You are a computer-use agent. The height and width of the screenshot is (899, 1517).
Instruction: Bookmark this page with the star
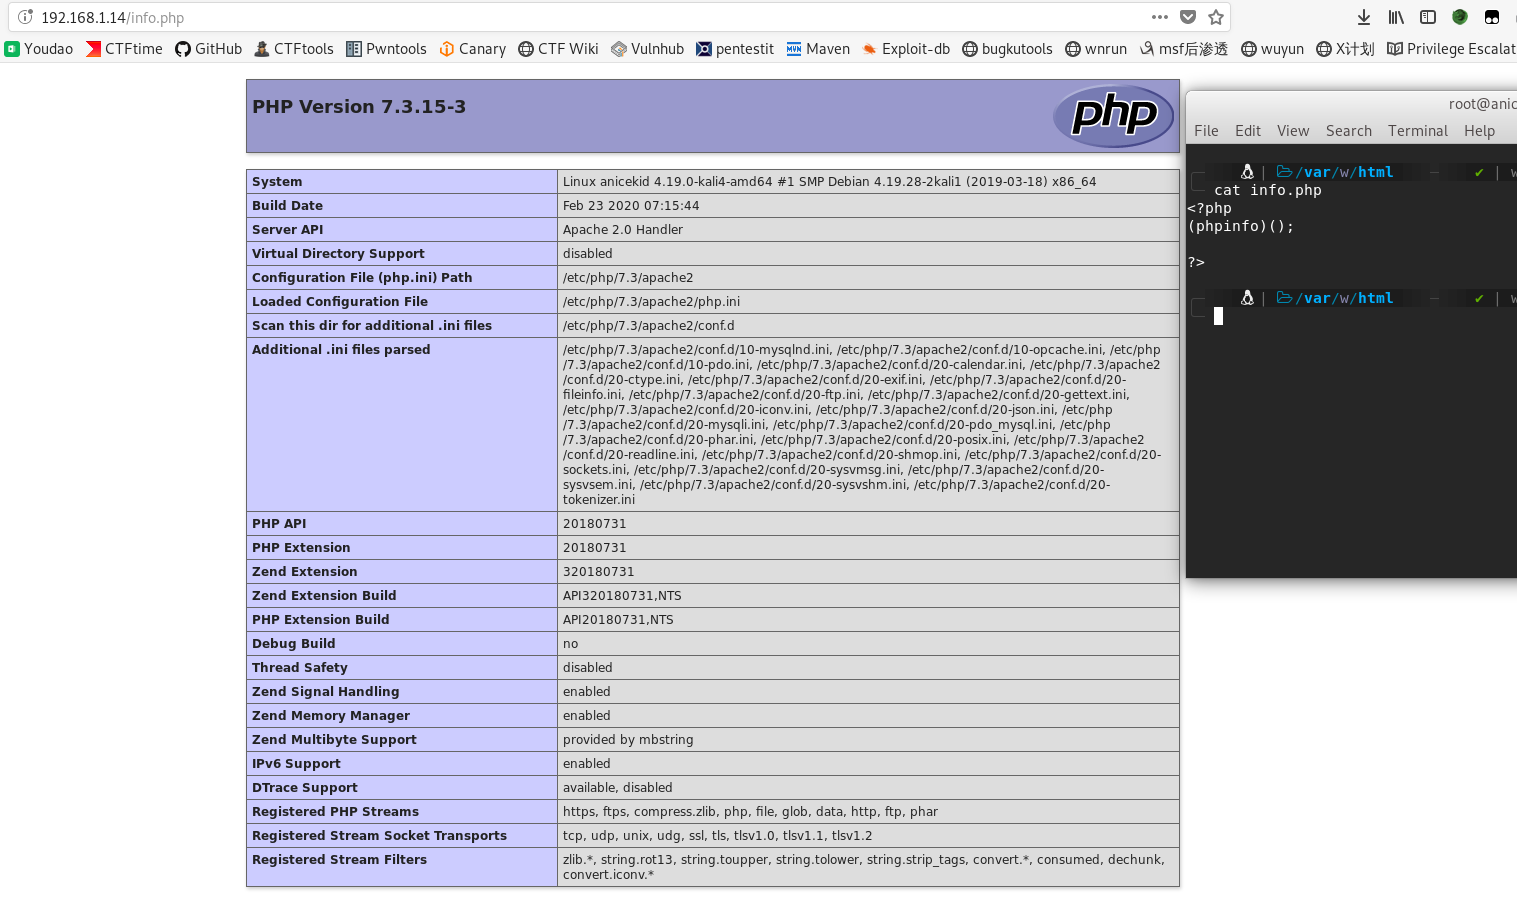[x=1216, y=16]
